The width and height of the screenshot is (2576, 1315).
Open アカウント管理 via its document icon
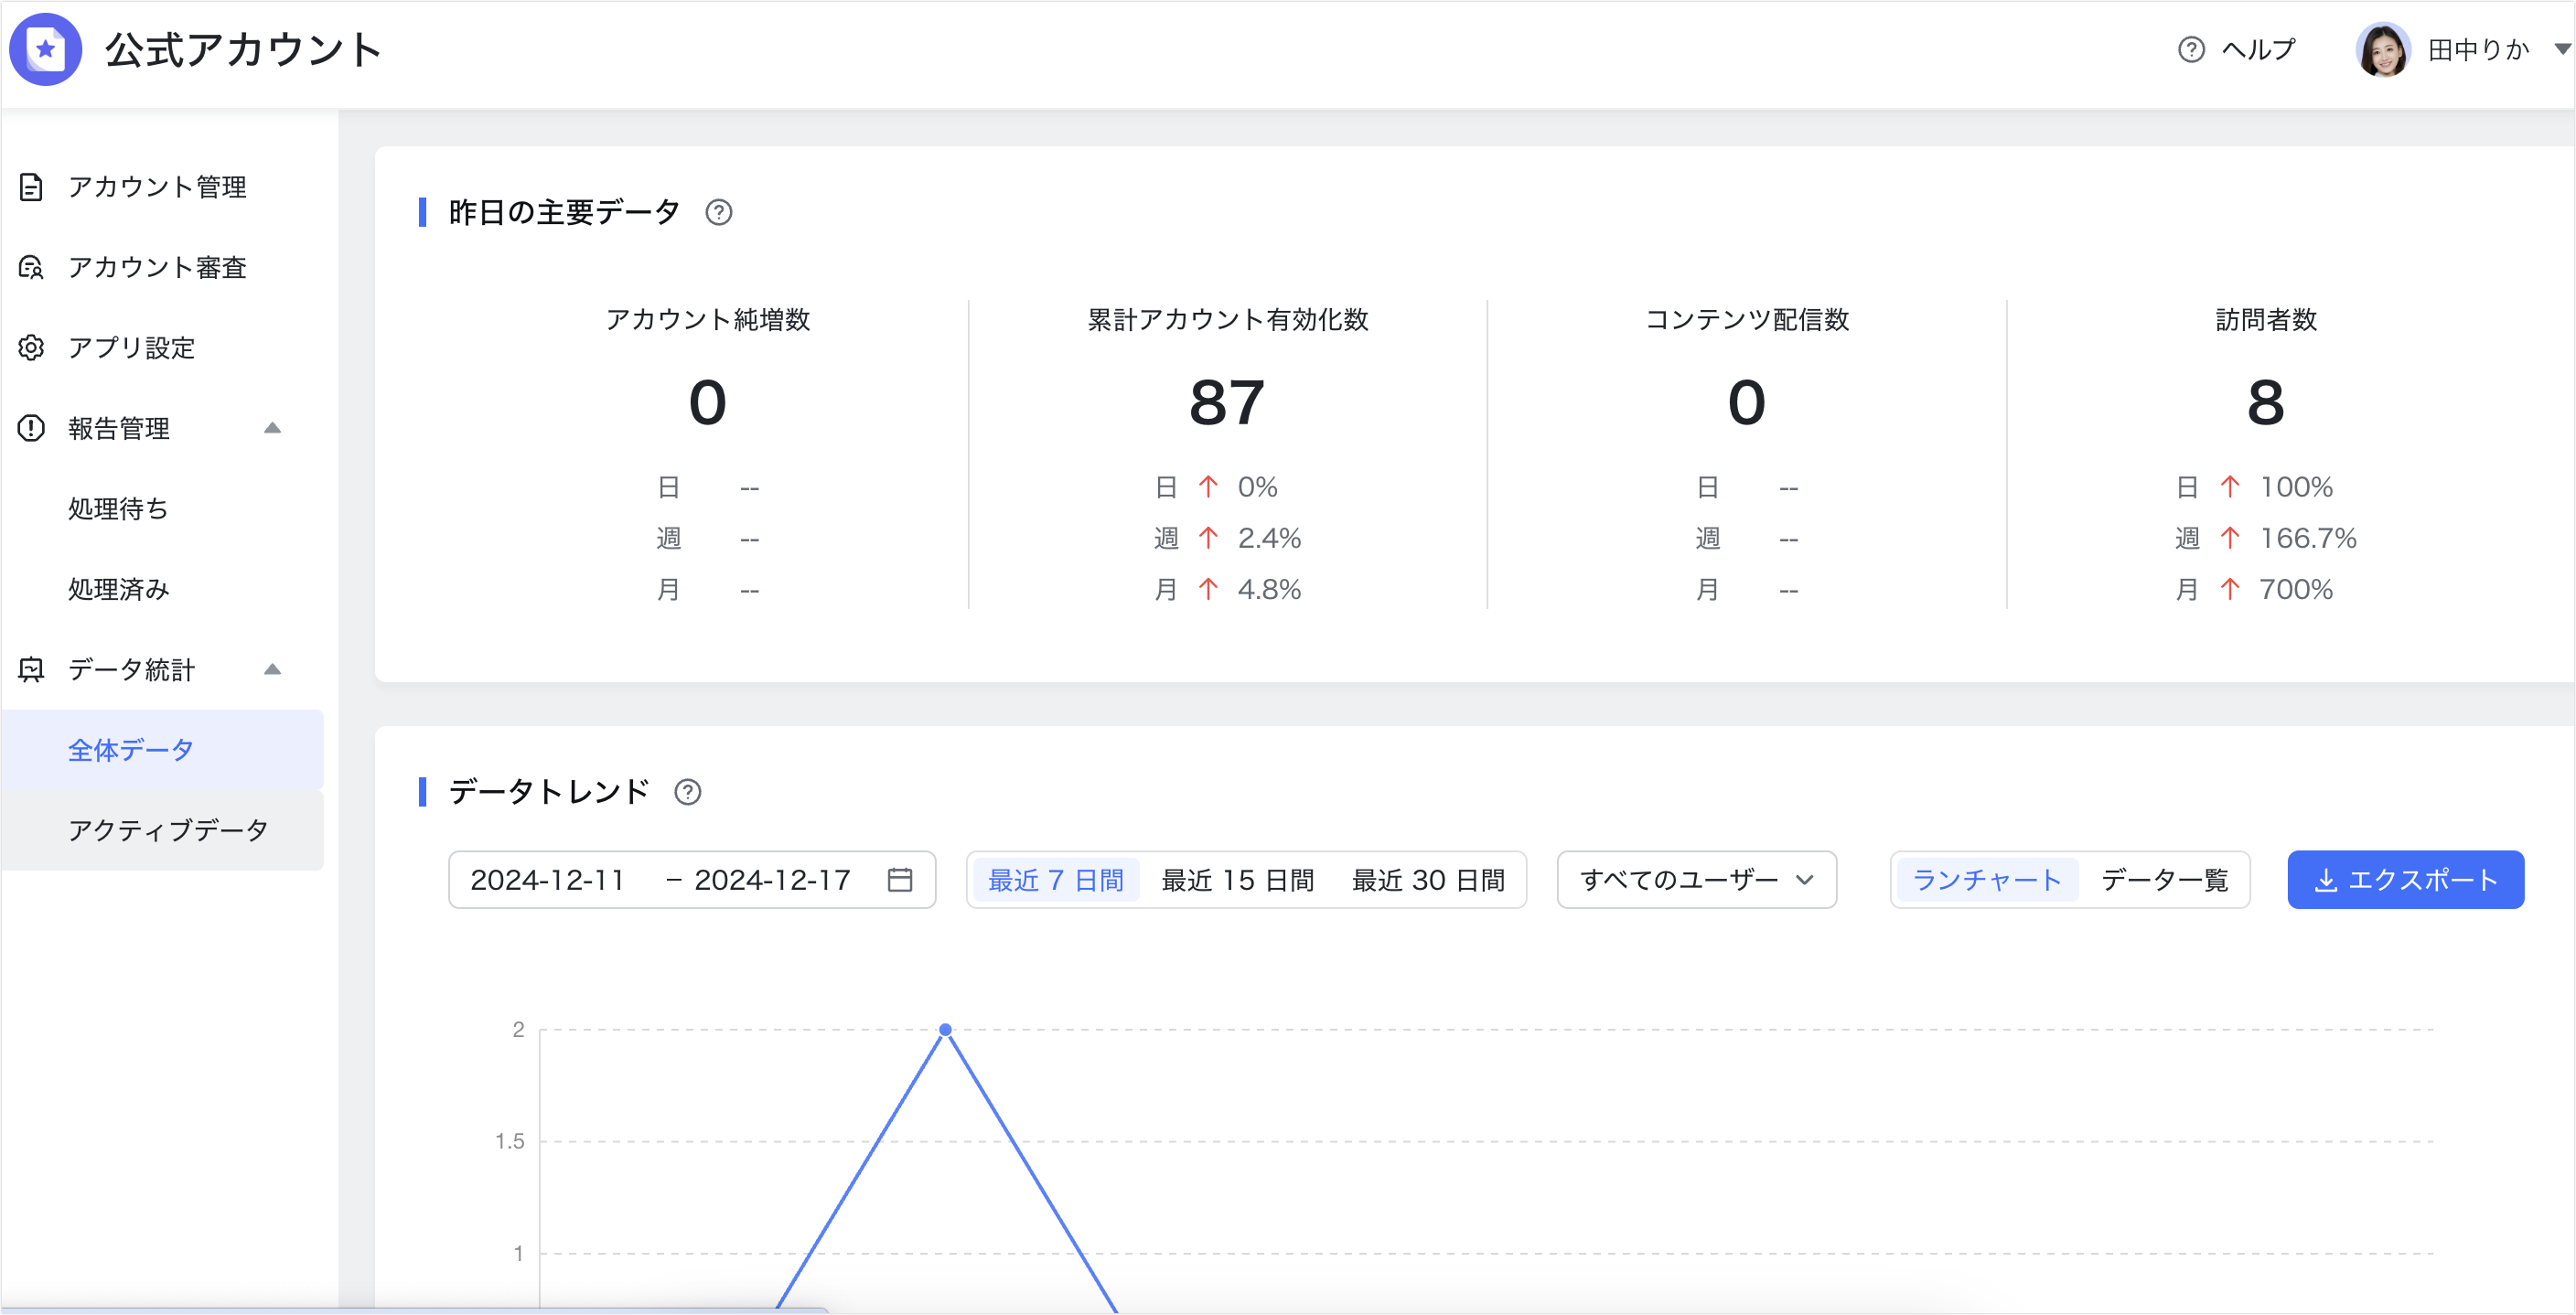30,187
